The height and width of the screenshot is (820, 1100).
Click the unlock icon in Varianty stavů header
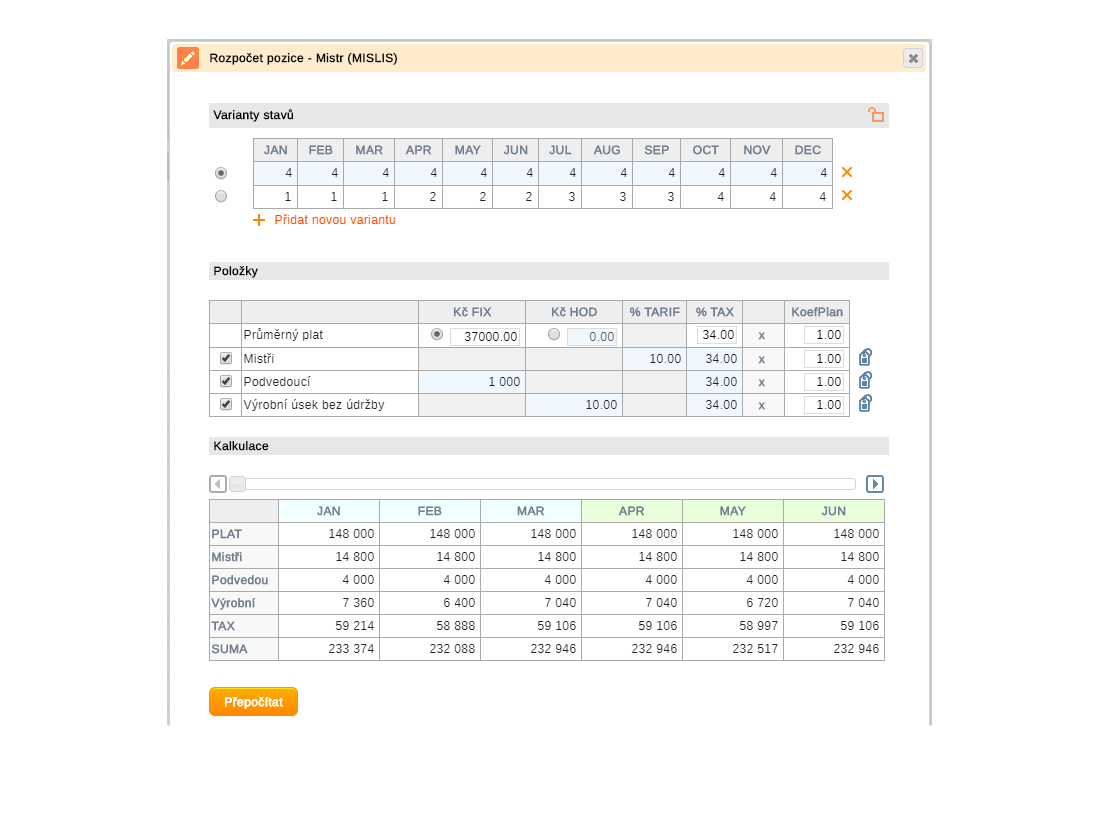tap(876, 115)
